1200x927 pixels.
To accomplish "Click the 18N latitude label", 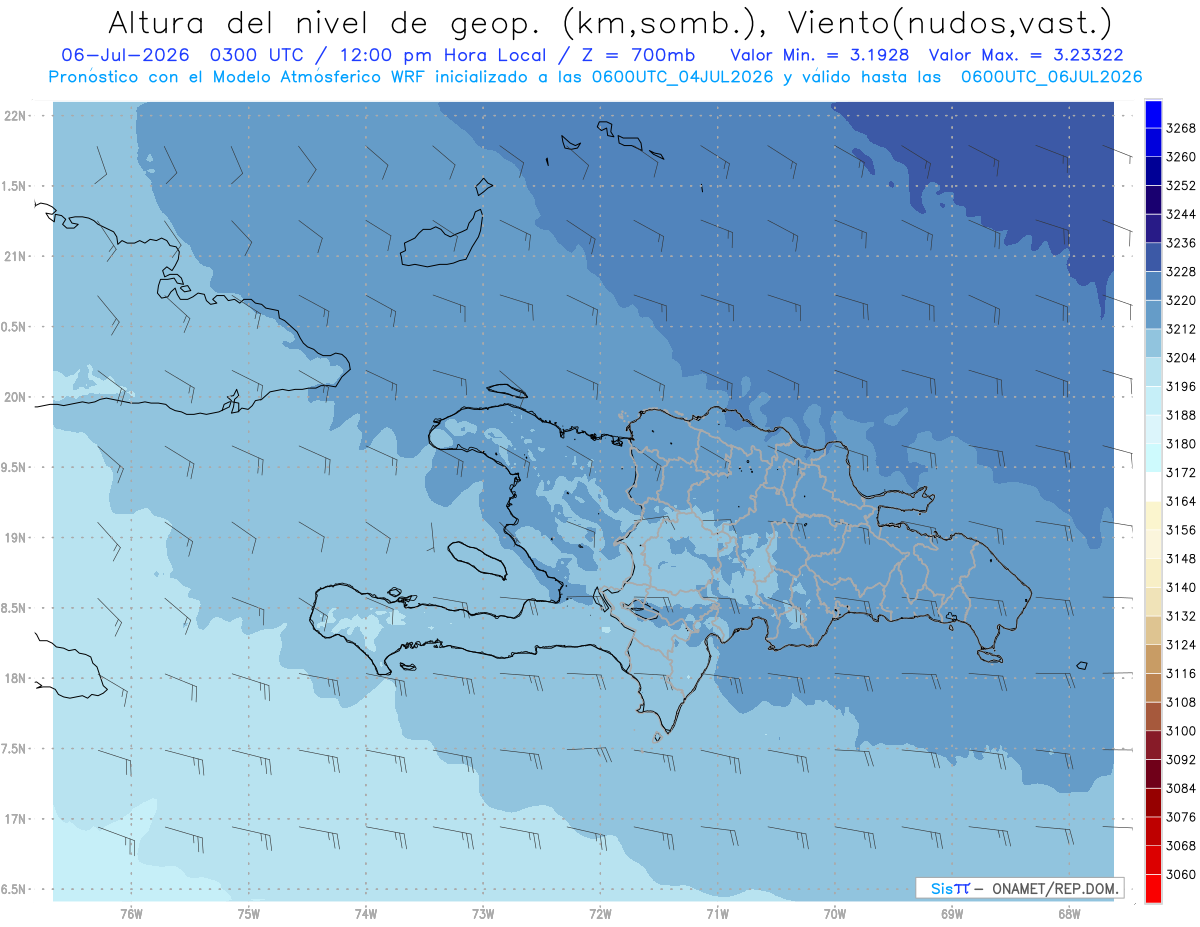I will (x=14, y=678).
